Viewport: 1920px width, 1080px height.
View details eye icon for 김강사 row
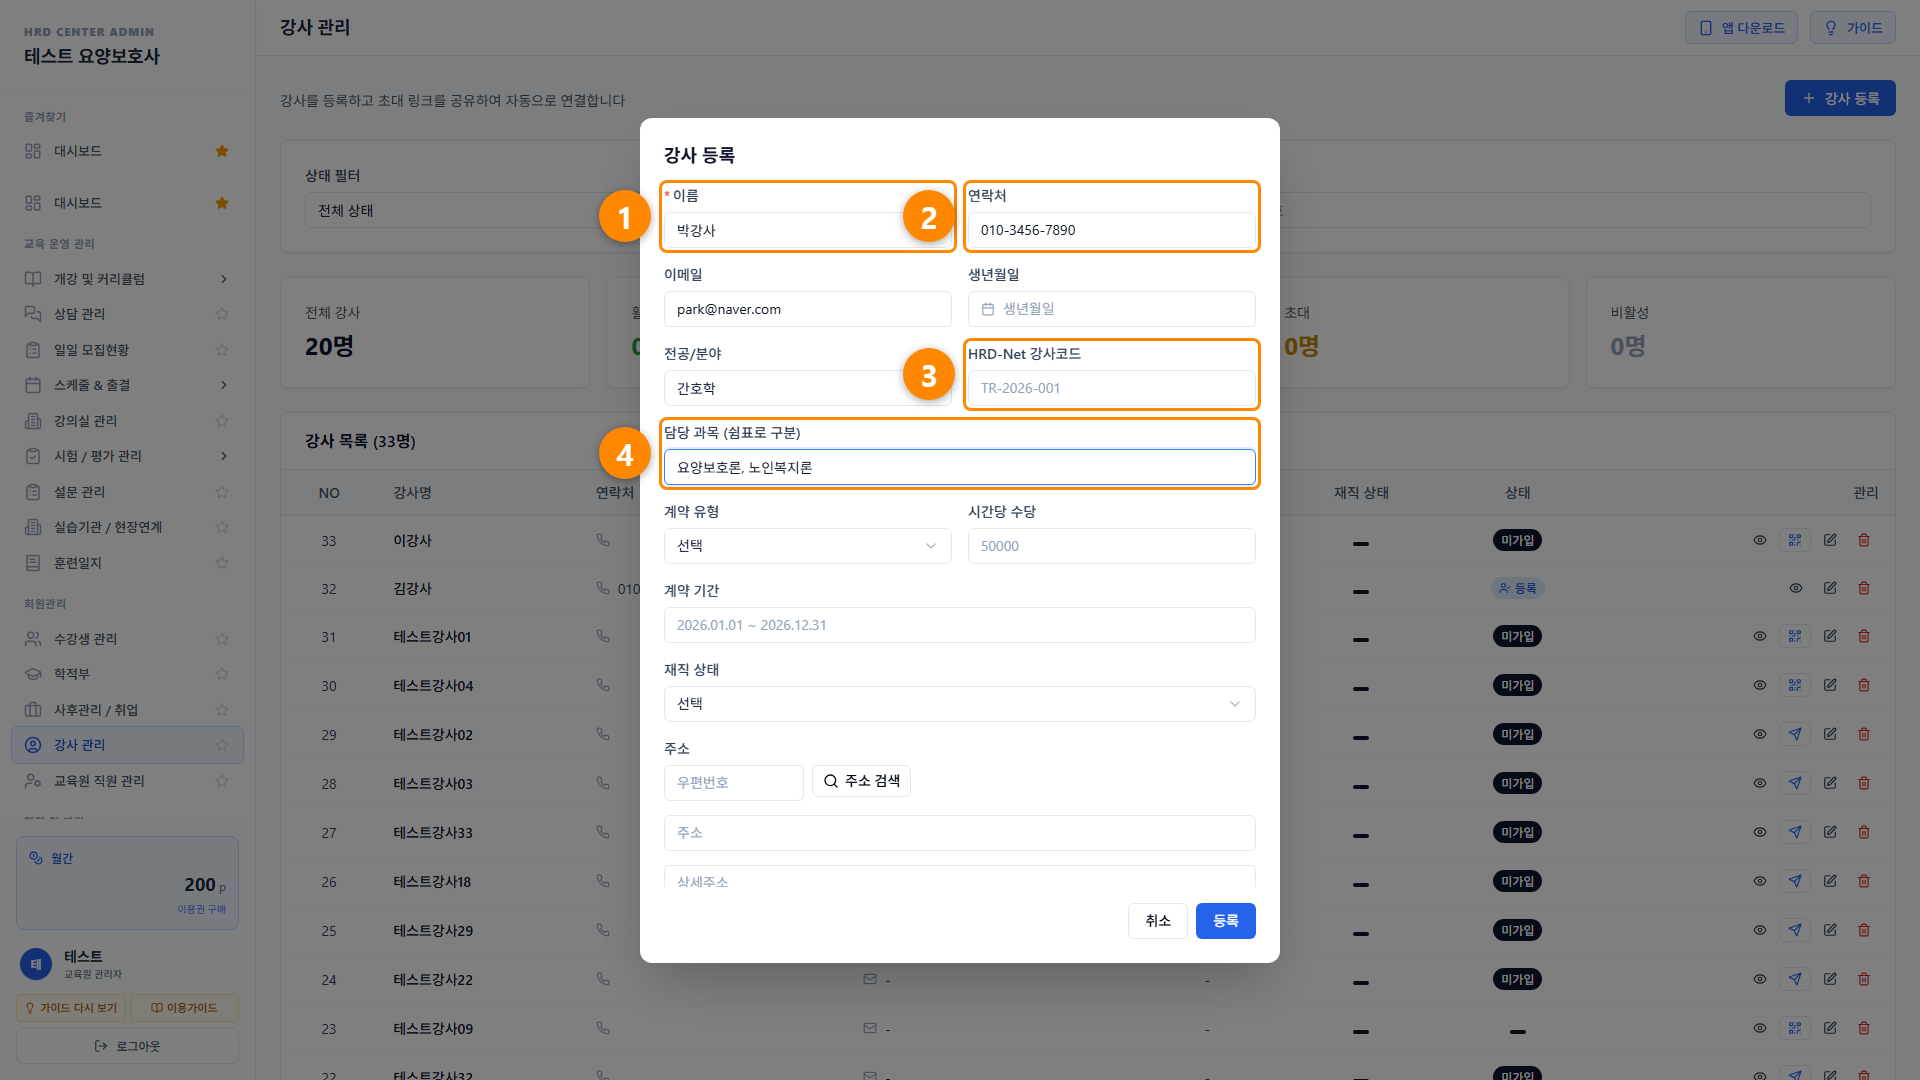[x=1796, y=588]
